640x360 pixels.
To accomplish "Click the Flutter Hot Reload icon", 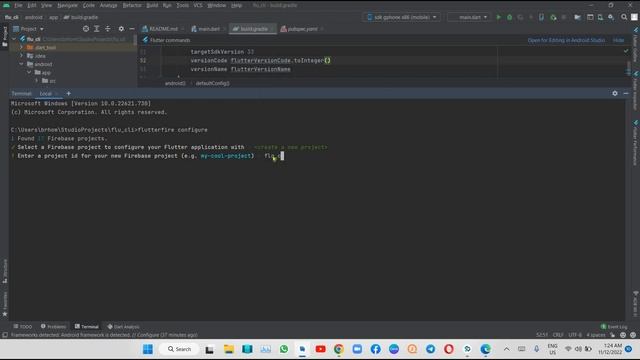I will pos(531,17).
